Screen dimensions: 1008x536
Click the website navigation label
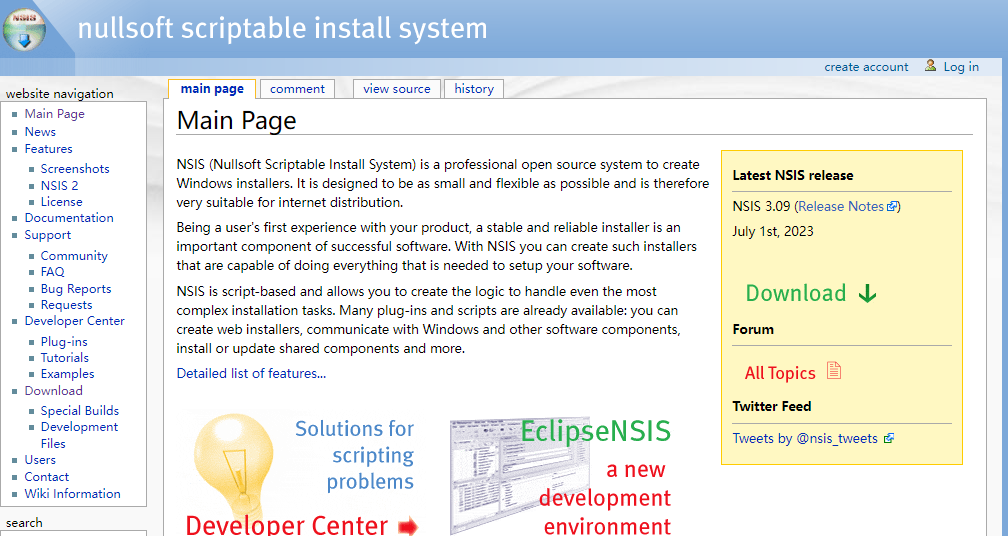pyautogui.click(x=60, y=94)
